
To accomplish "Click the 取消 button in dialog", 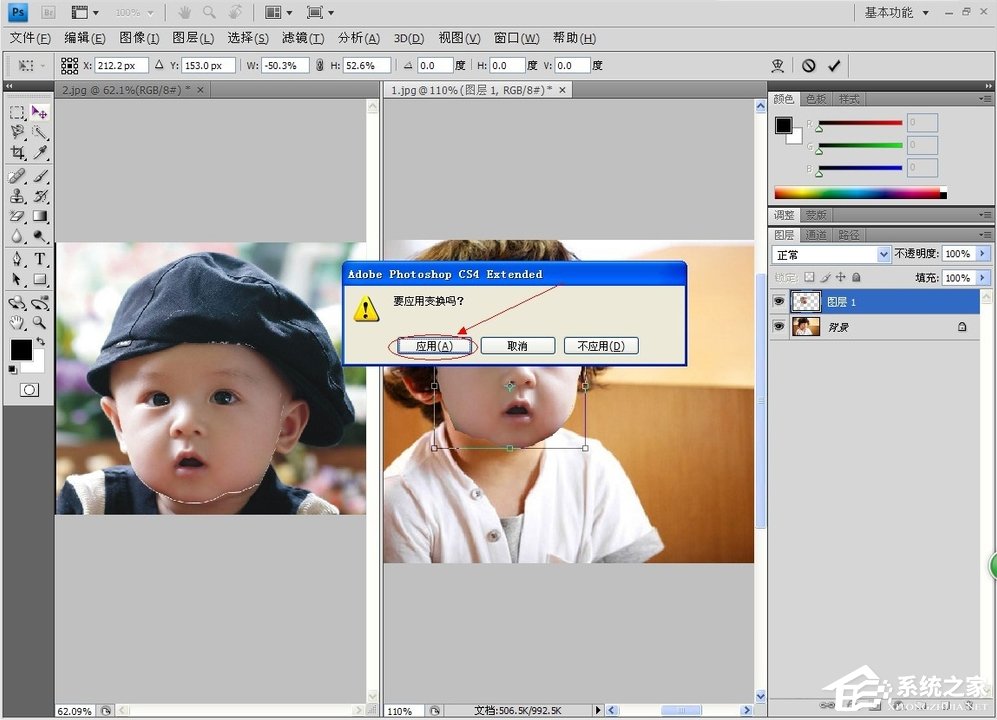I will pyautogui.click(x=518, y=346).
